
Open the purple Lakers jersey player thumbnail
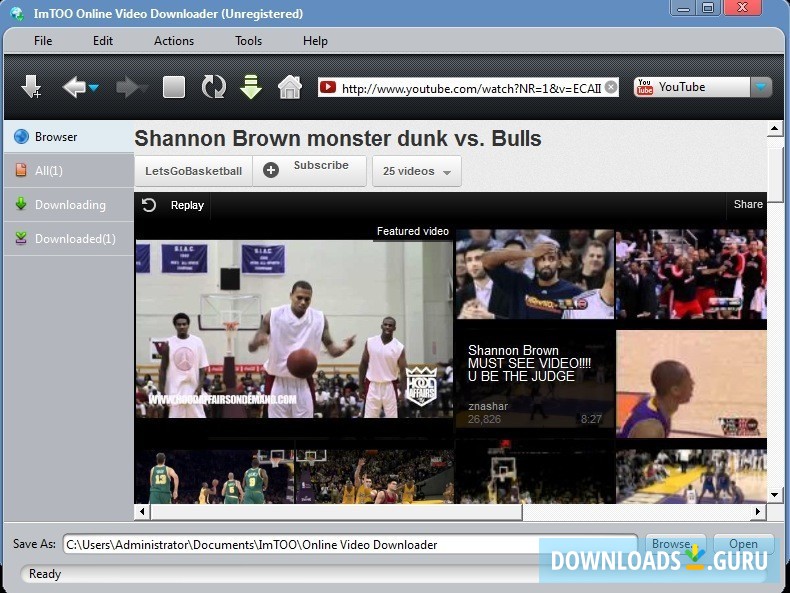click(691, 384)
